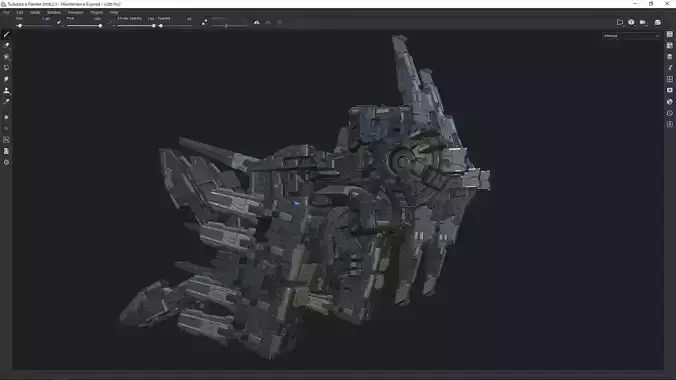Screen dimensions: 676x380
Task: Open the second panel icon in right dock
Action: click(x=670, y=45)
